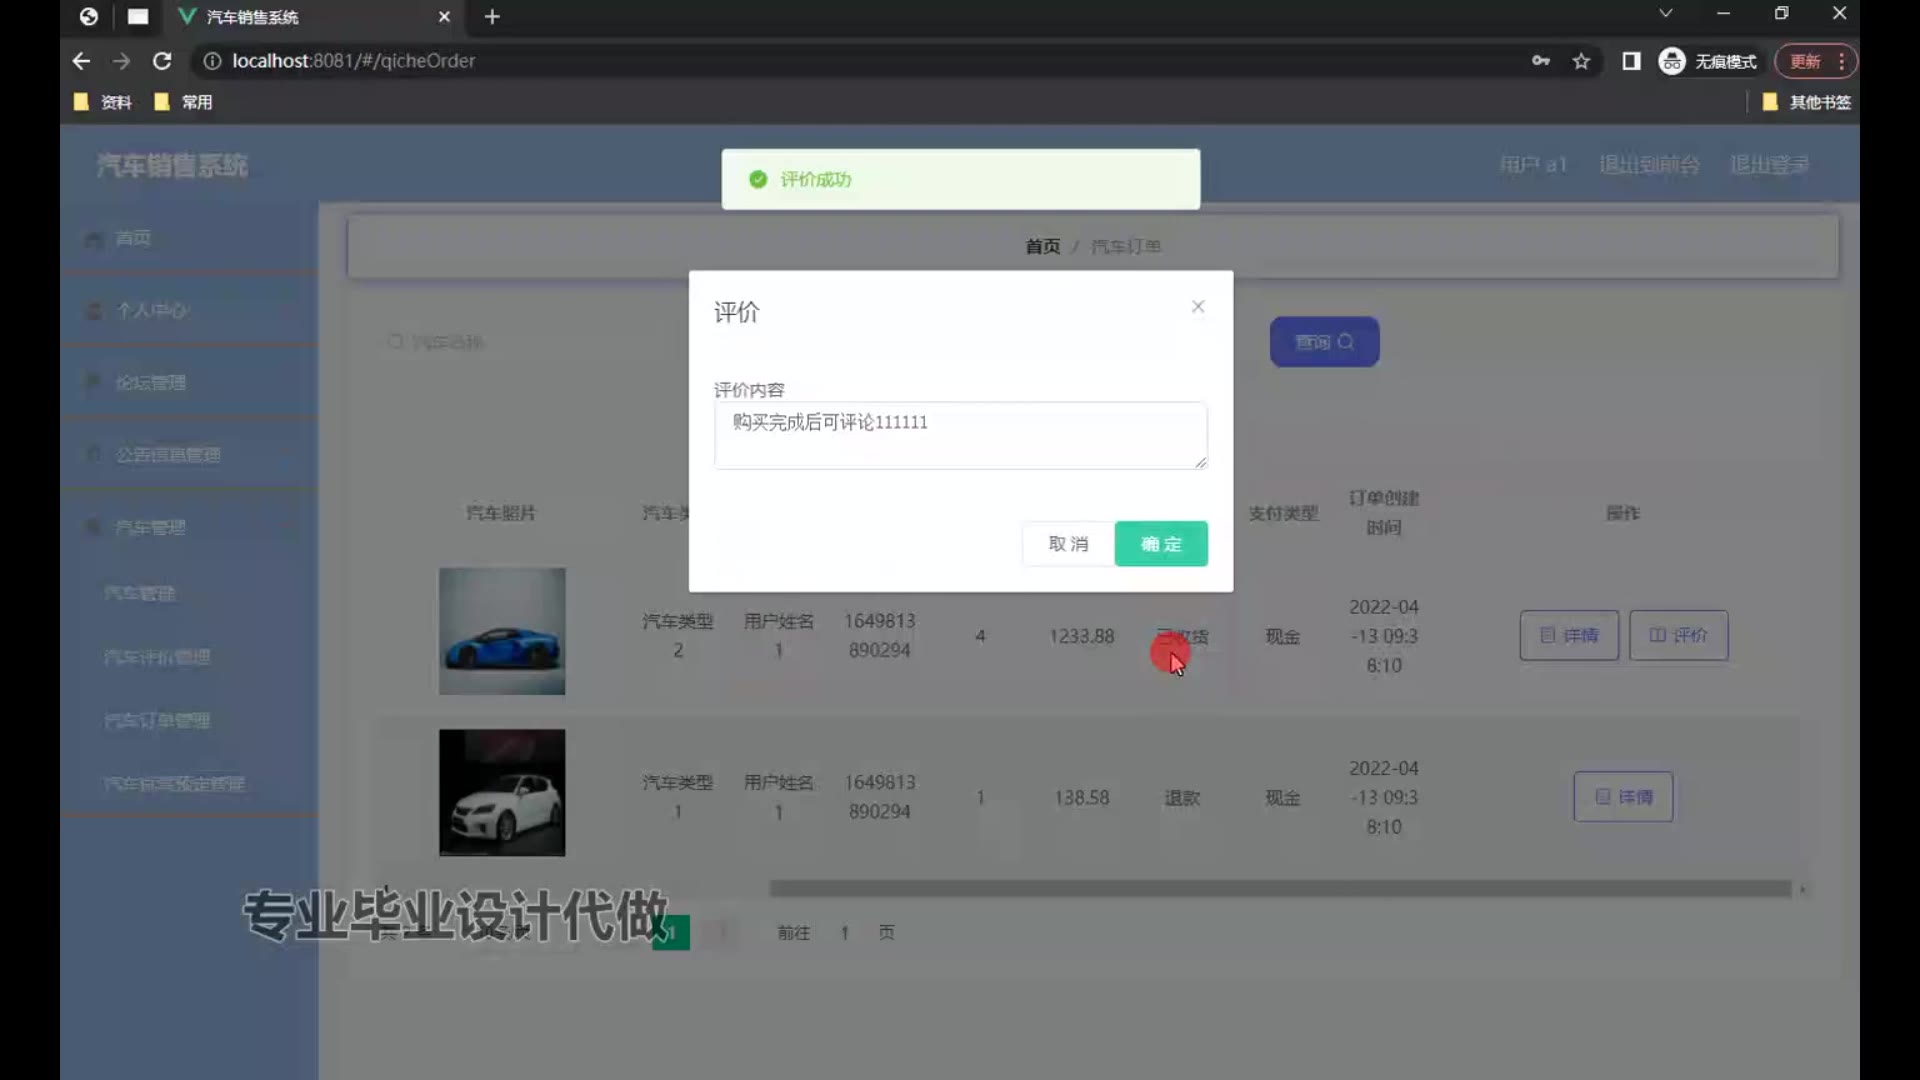
Task: Click the 取消 button in dialog
Action: [1068, 544]
